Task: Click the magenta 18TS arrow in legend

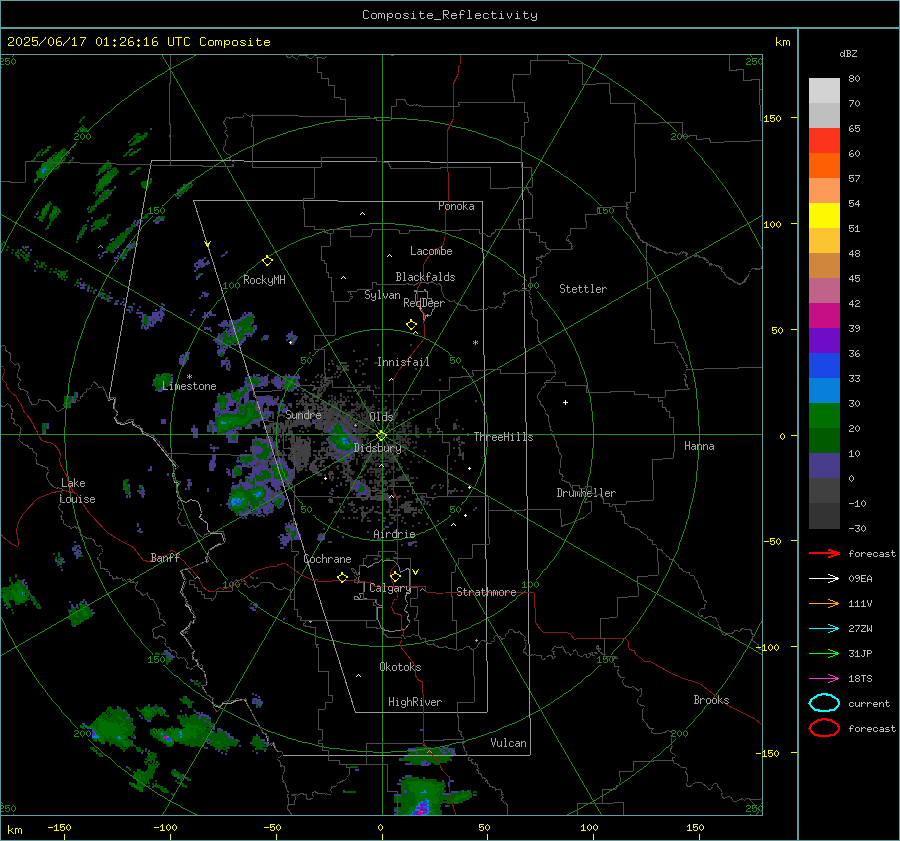Action: point(824,679)
